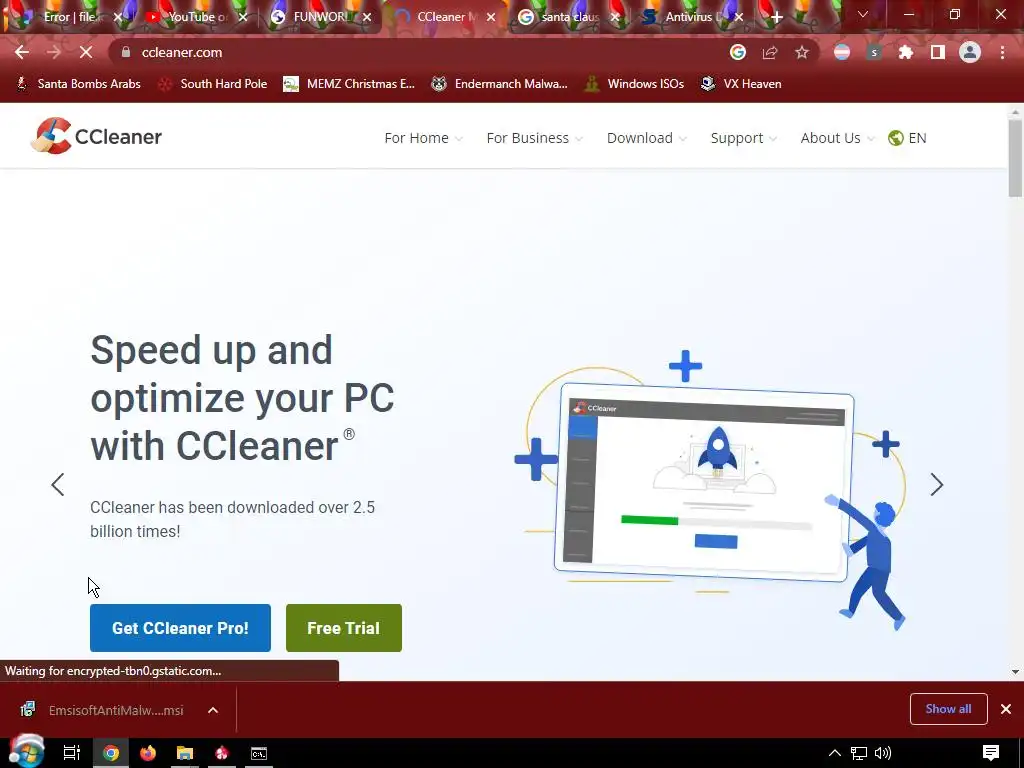Click the scrollbar down arrow
1024x768 pixels.
click(x=1015, y=671)
